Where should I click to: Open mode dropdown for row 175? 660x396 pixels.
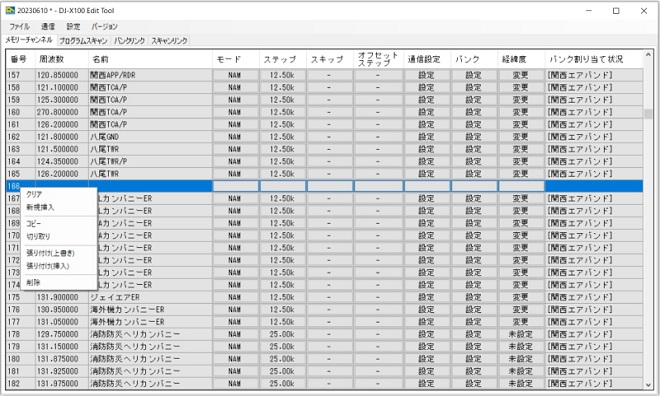(x=235, y=298)
